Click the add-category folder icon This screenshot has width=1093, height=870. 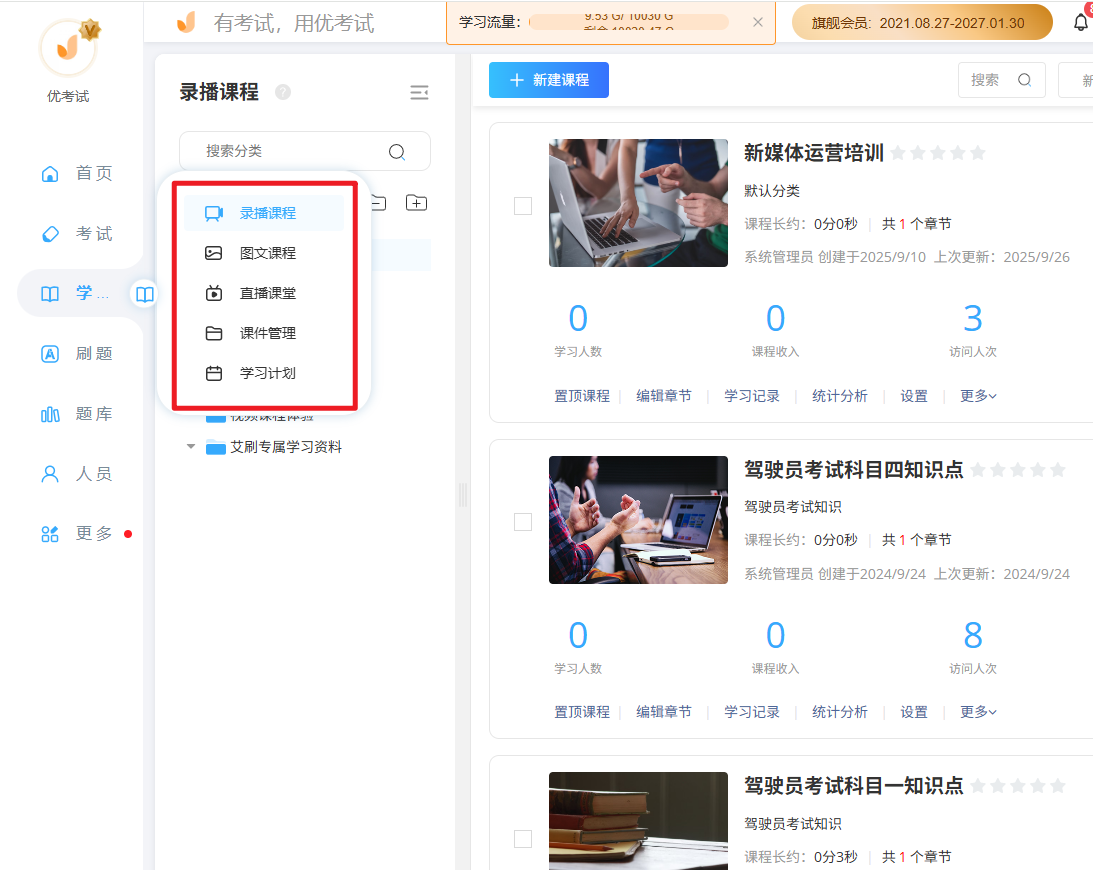(416, 202)
